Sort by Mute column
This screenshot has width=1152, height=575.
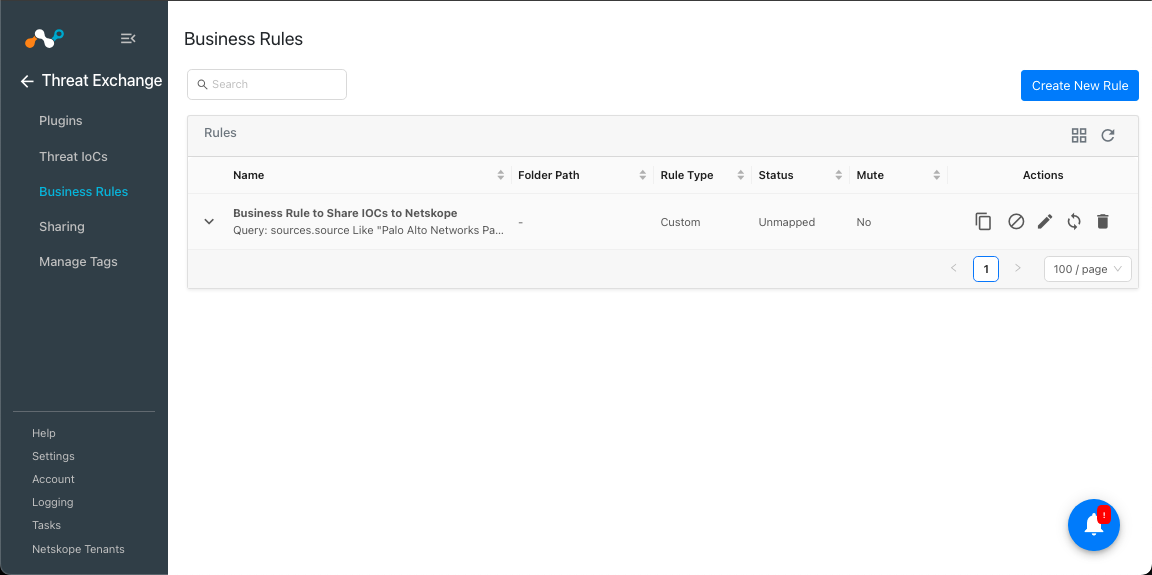pyautogui.click(x=937, y=176)
